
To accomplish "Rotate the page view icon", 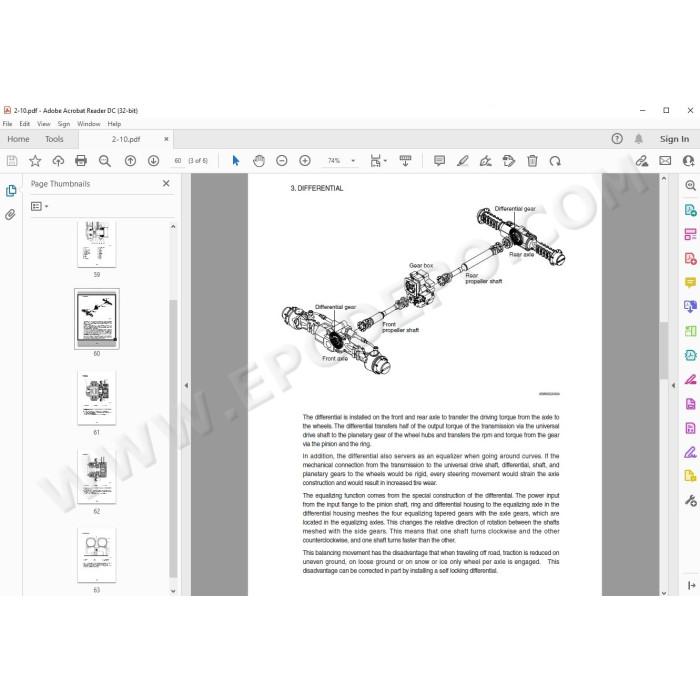I will [555, 161].
